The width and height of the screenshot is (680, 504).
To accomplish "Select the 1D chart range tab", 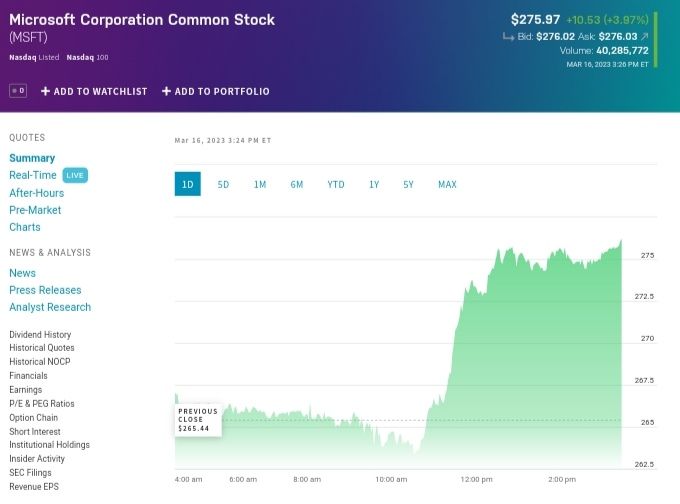I will click(188, 184).
